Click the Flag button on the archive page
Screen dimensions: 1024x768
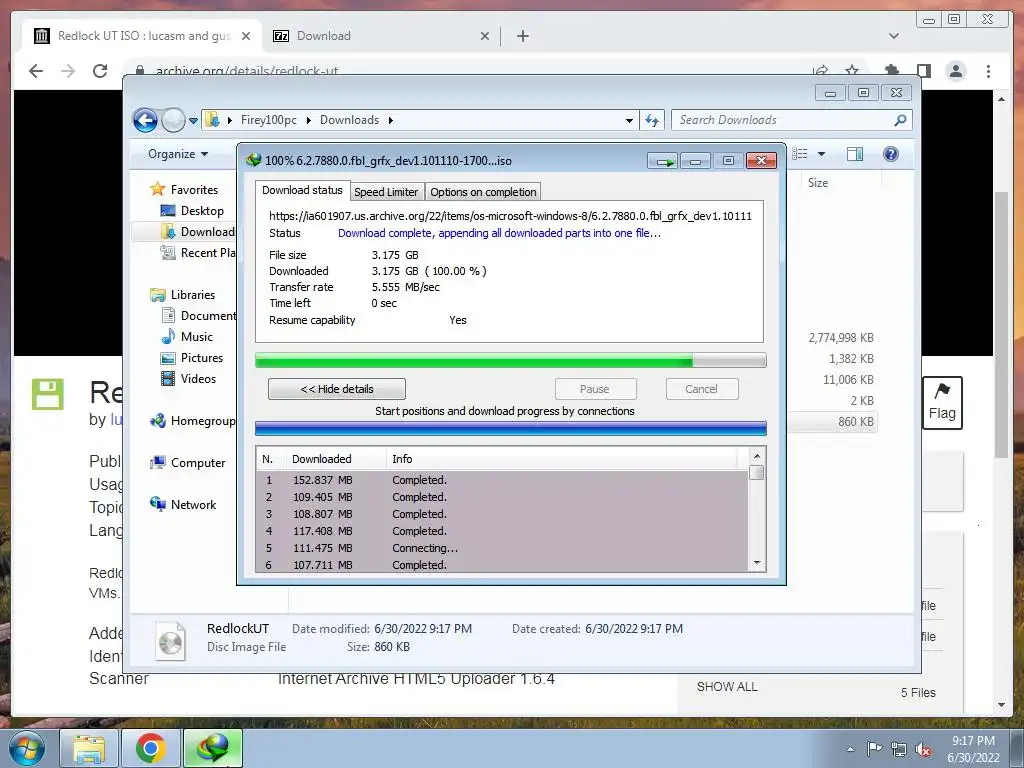coord(942,402)
